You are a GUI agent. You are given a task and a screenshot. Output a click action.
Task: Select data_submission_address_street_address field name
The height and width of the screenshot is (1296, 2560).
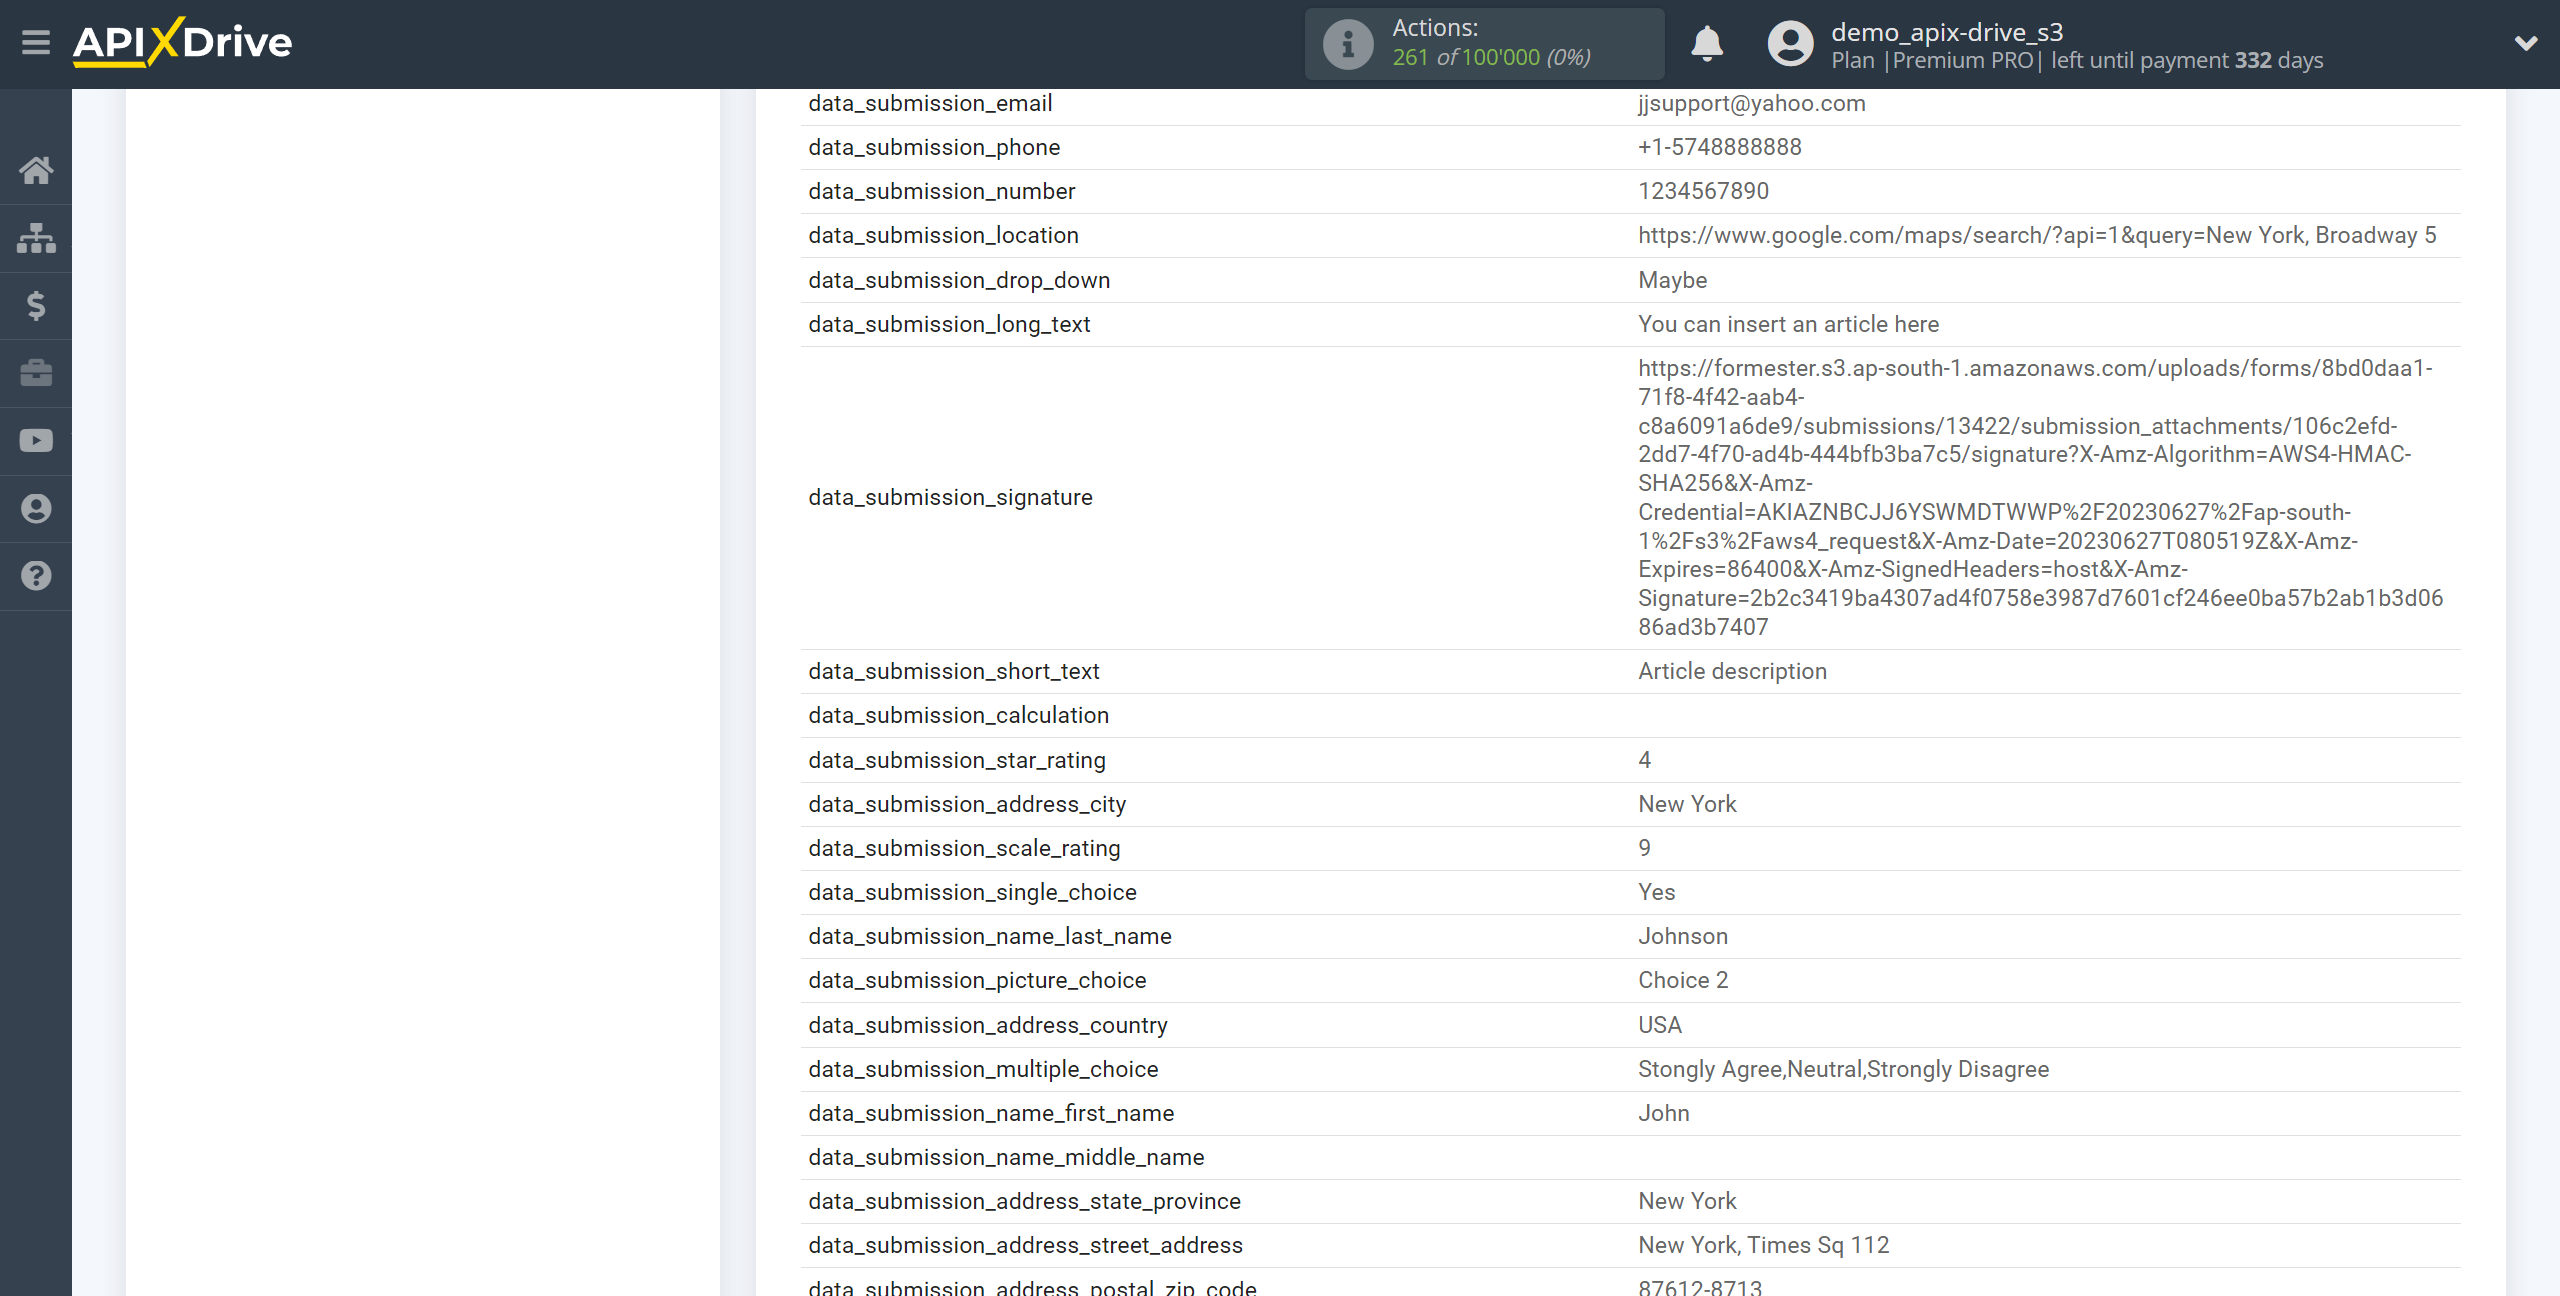1025,1245
